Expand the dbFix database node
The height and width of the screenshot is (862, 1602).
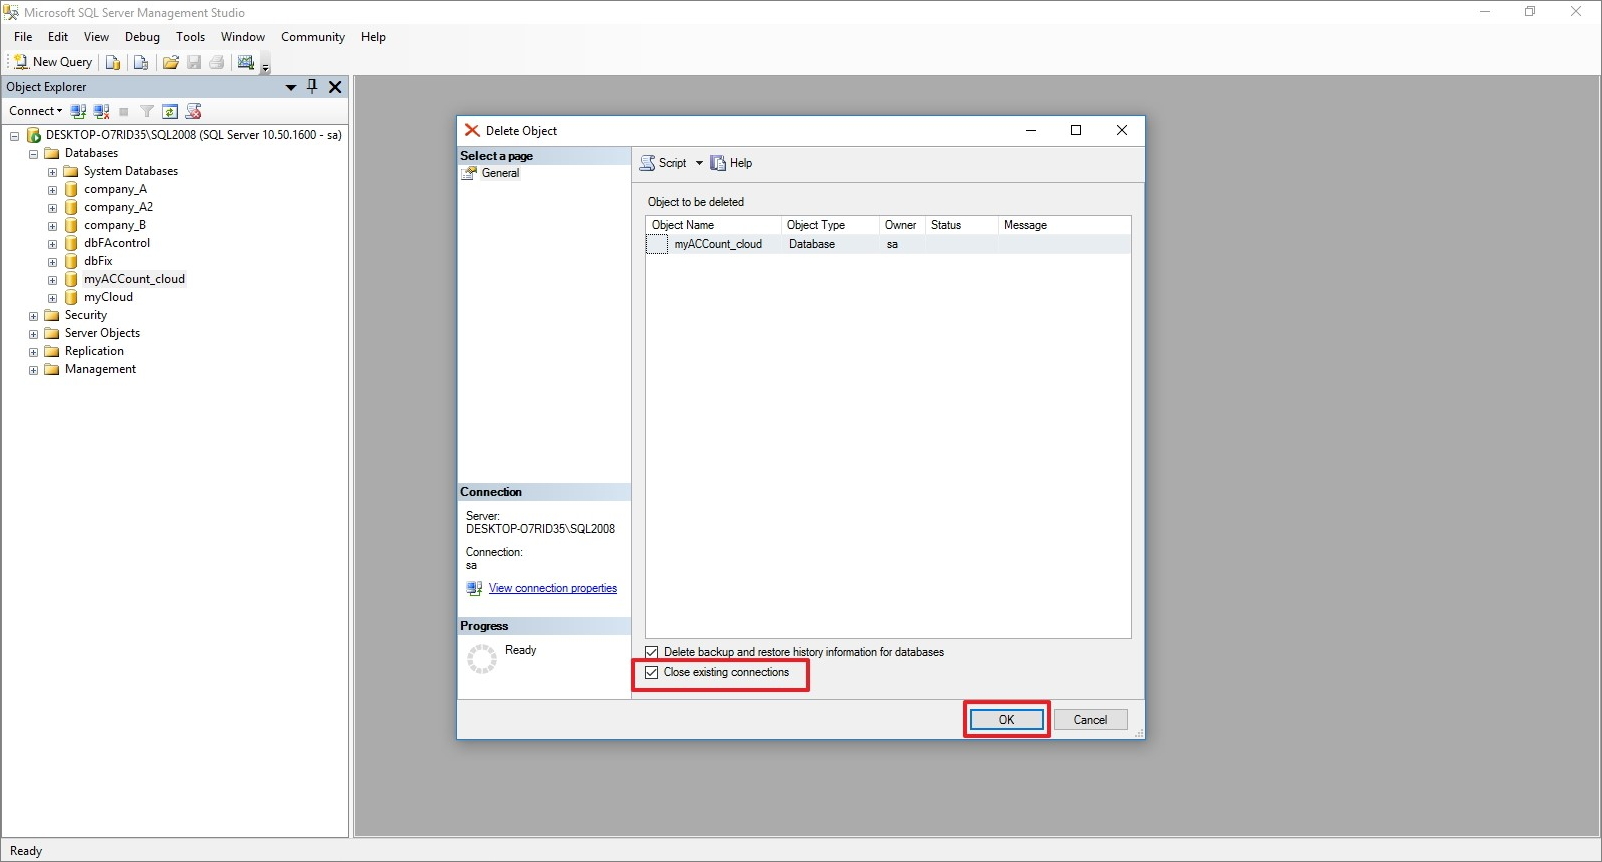click(52, 262)
